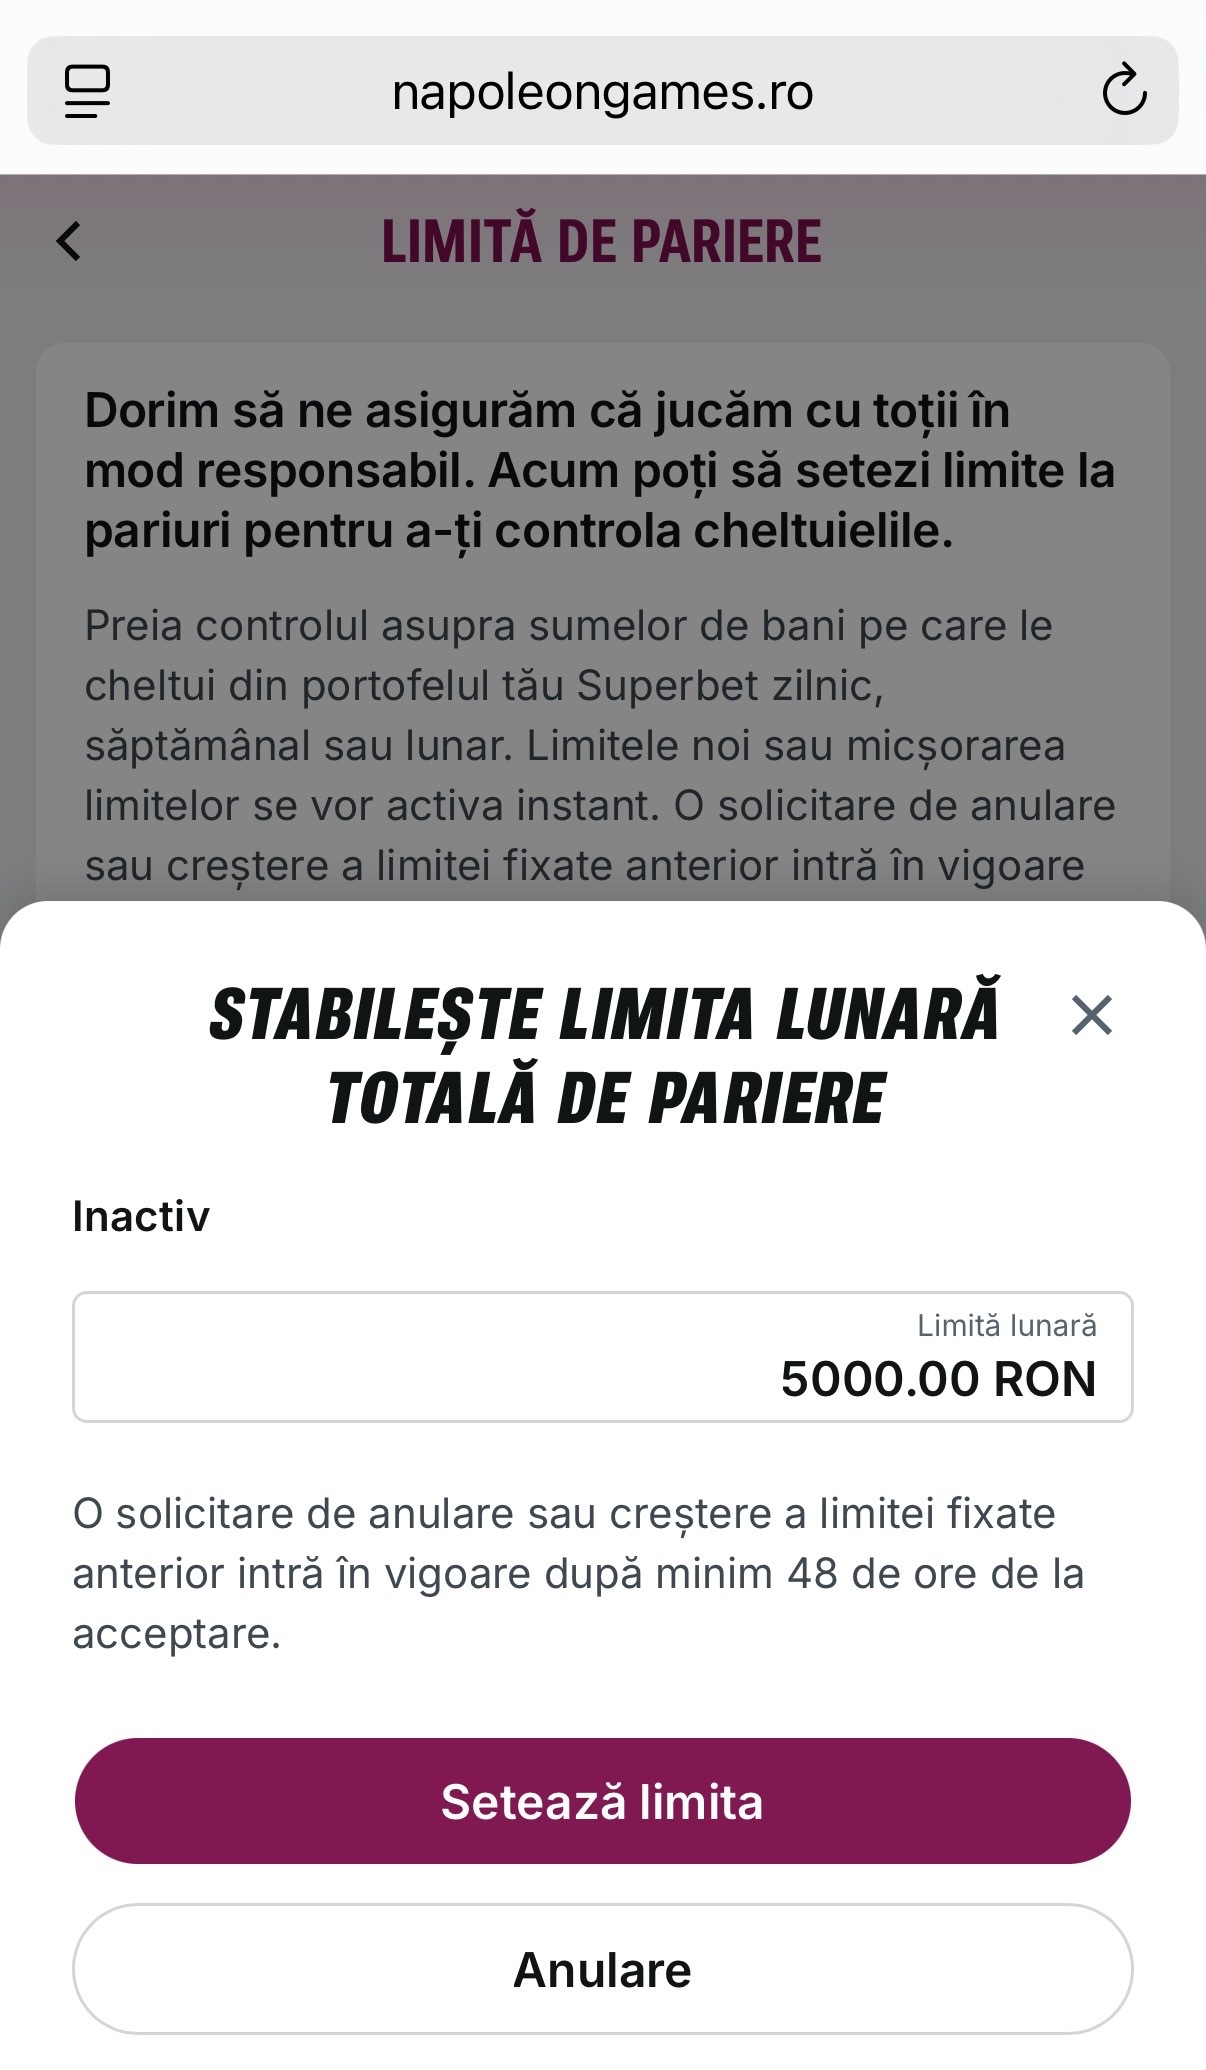Tap the limitelor se vor activa instant line
Viewport: 1206px width, 2070px height.
600,806
